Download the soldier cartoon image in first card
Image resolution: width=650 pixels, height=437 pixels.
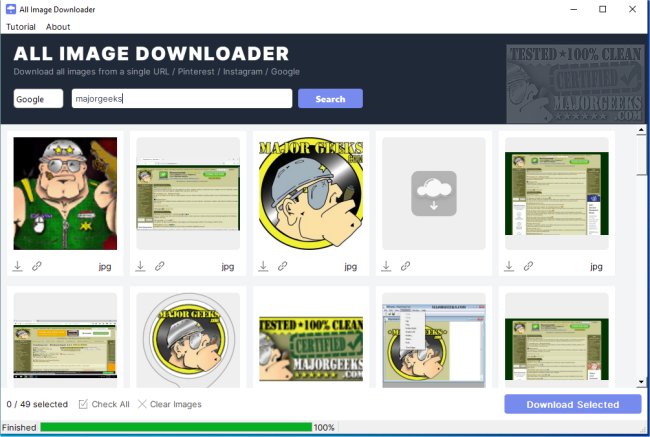coord(17,266)
